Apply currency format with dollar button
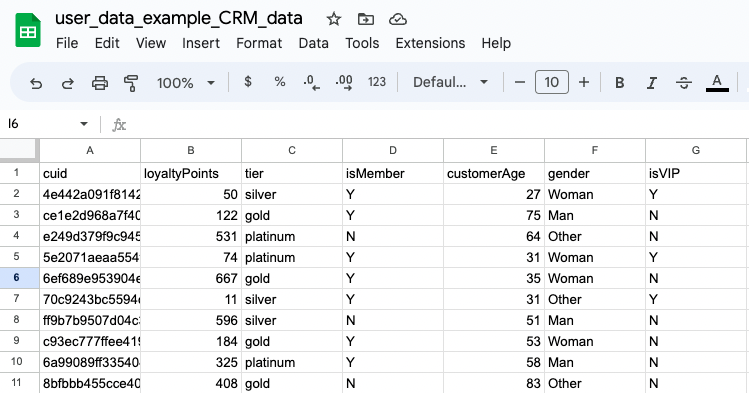 (x=247, y=82)
